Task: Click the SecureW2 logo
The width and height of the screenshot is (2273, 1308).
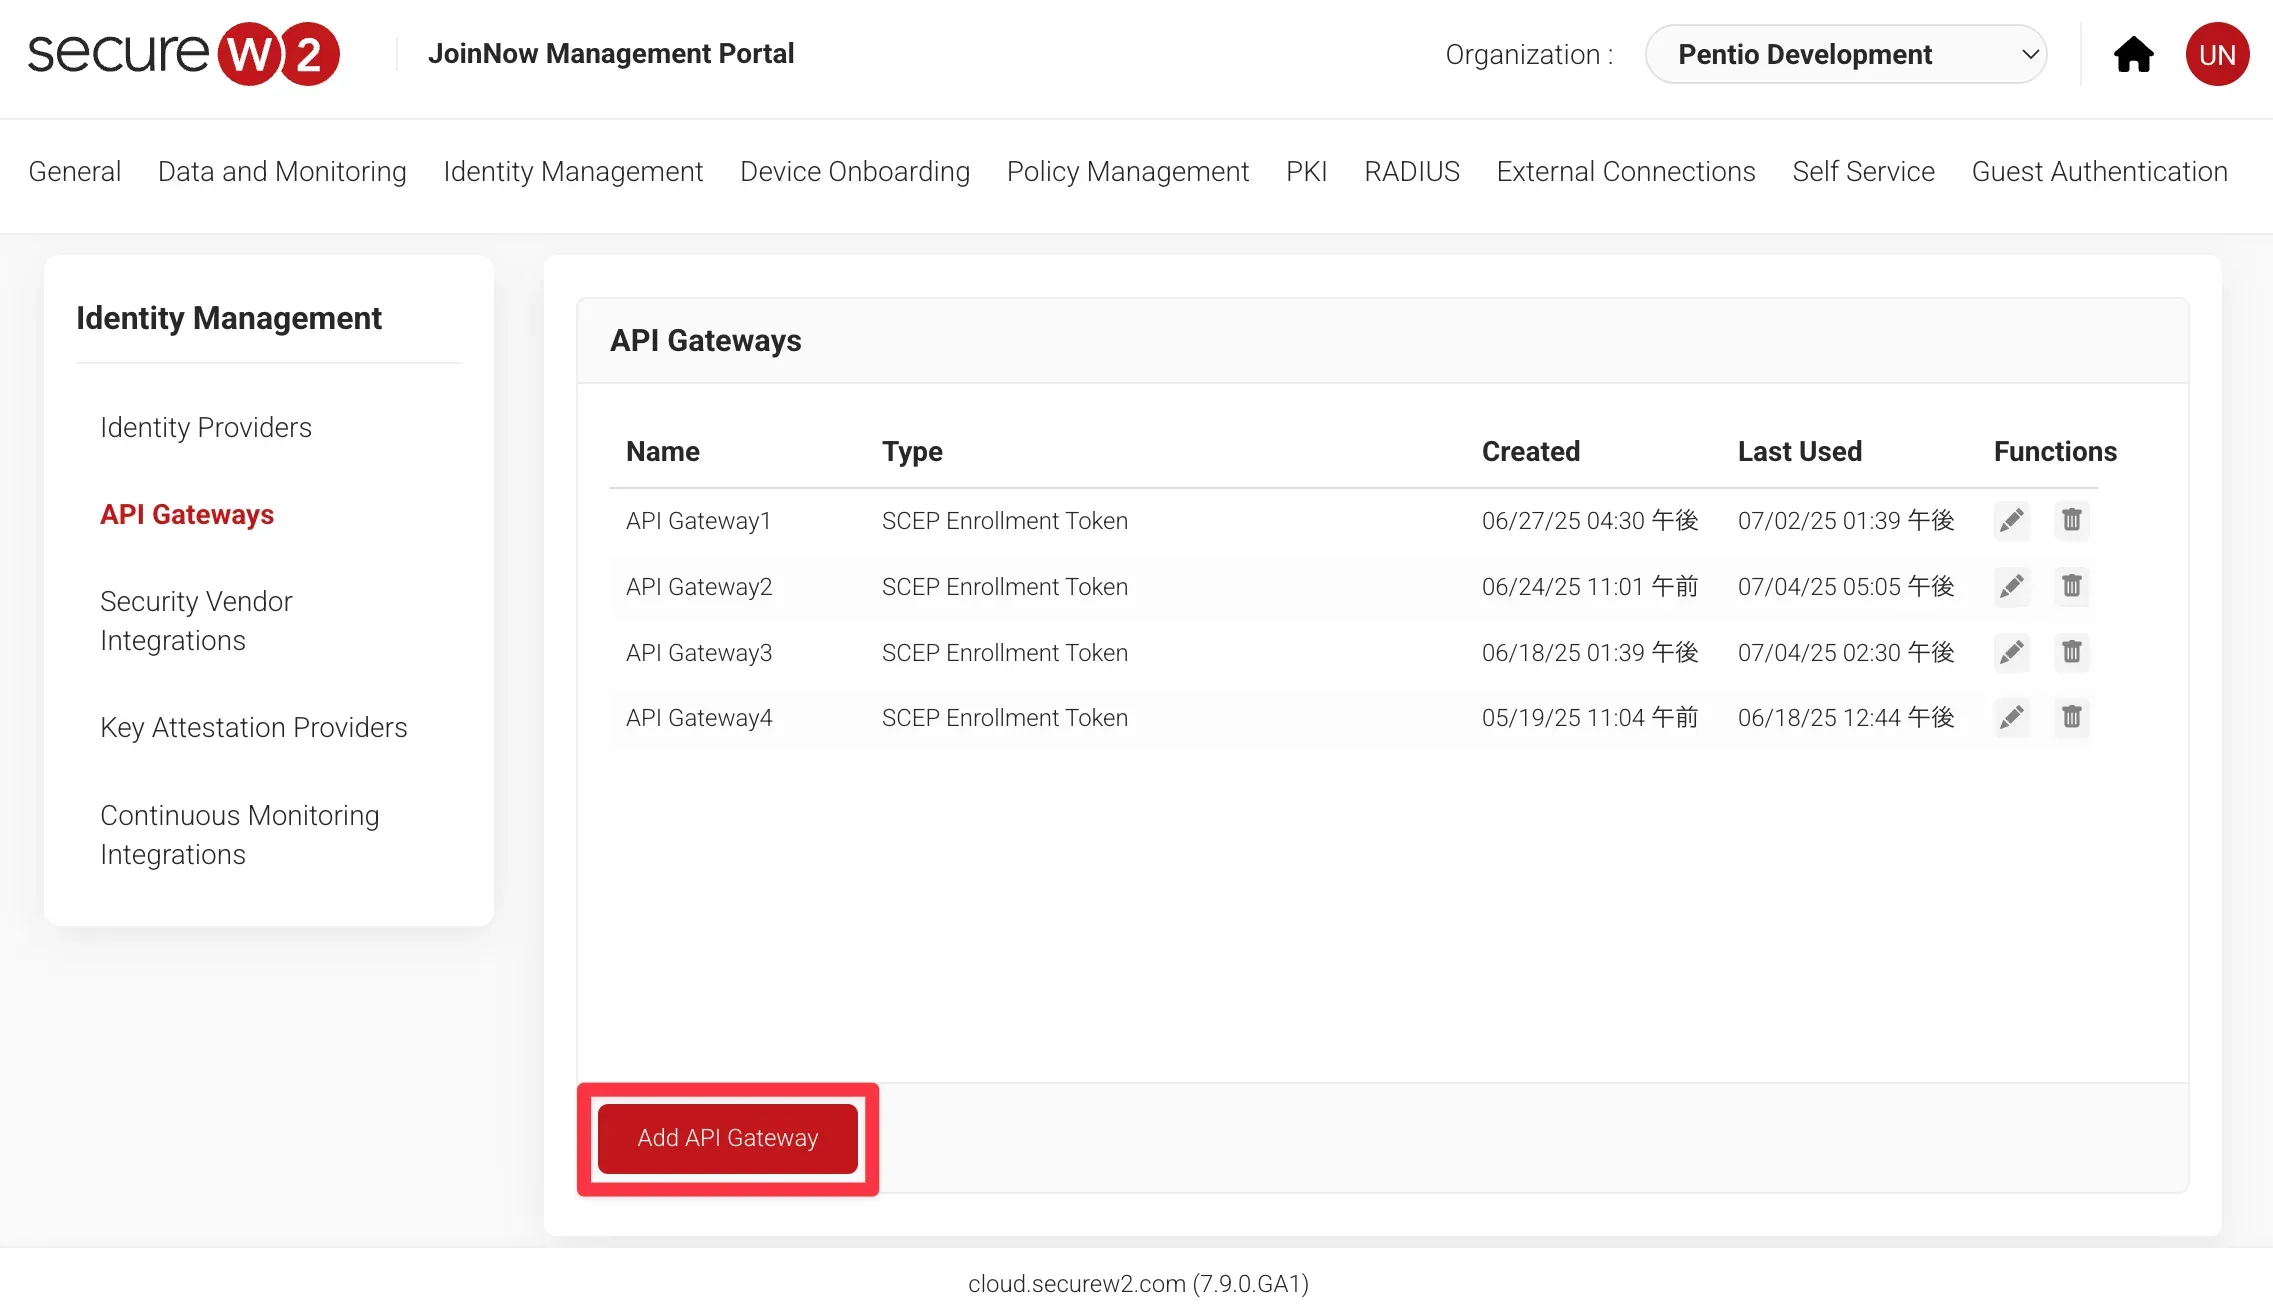Action: point(184,54)
